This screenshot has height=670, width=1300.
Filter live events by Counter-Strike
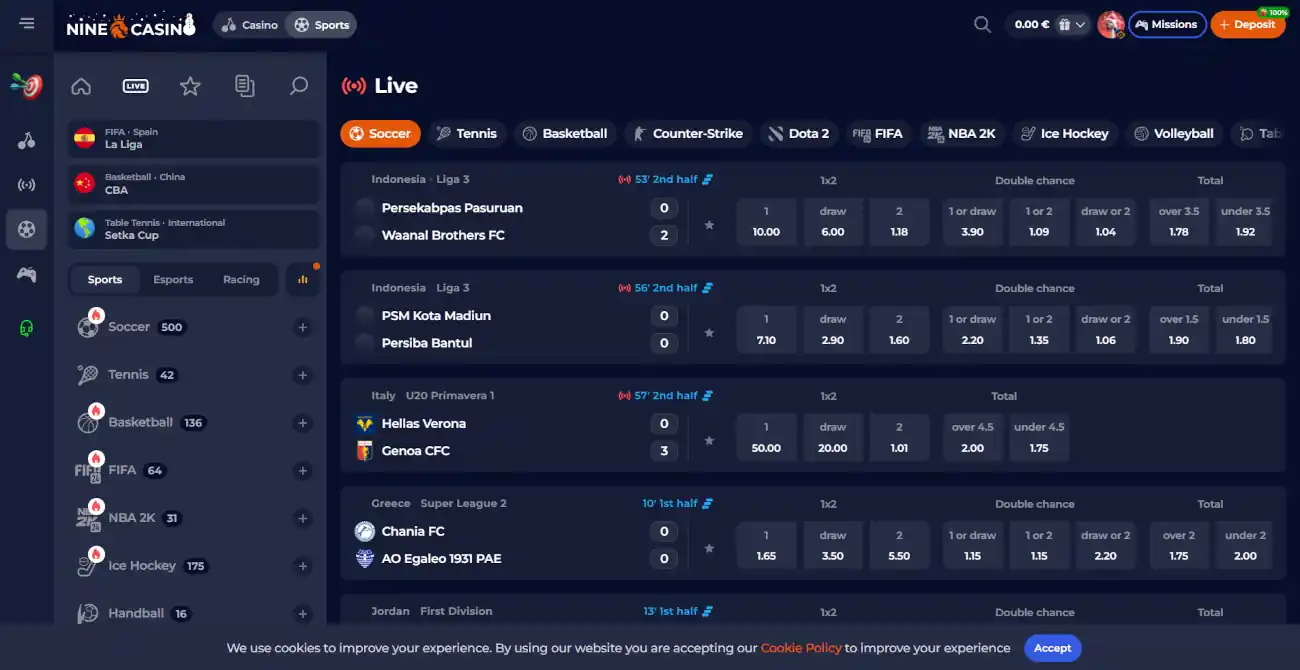point(688,133)
